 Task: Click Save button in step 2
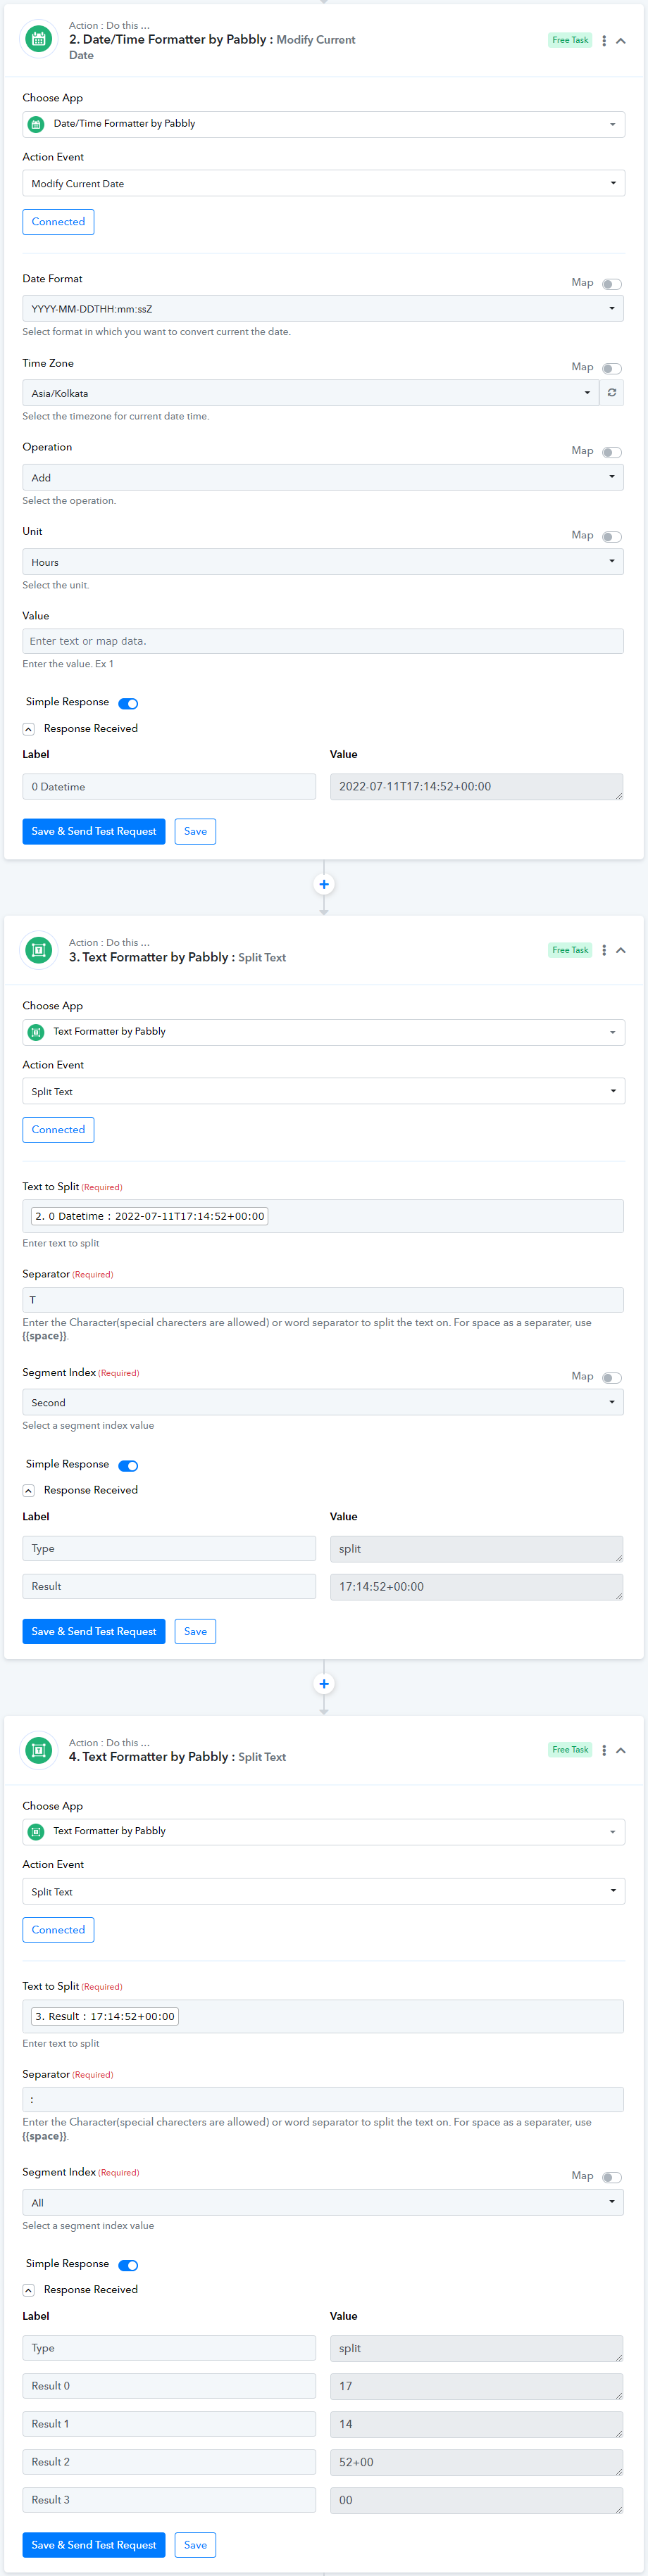pyautogui.click(x=195, y=831)
